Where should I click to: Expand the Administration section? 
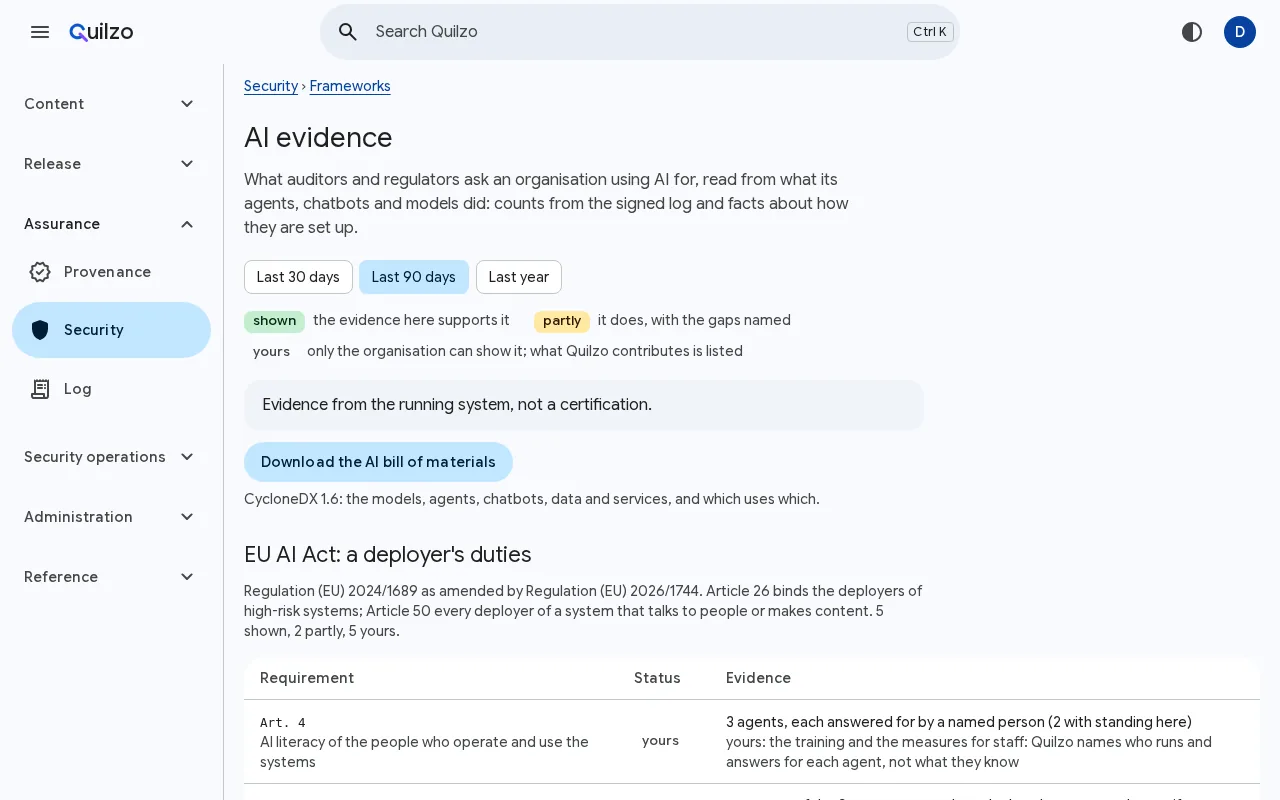111,517
